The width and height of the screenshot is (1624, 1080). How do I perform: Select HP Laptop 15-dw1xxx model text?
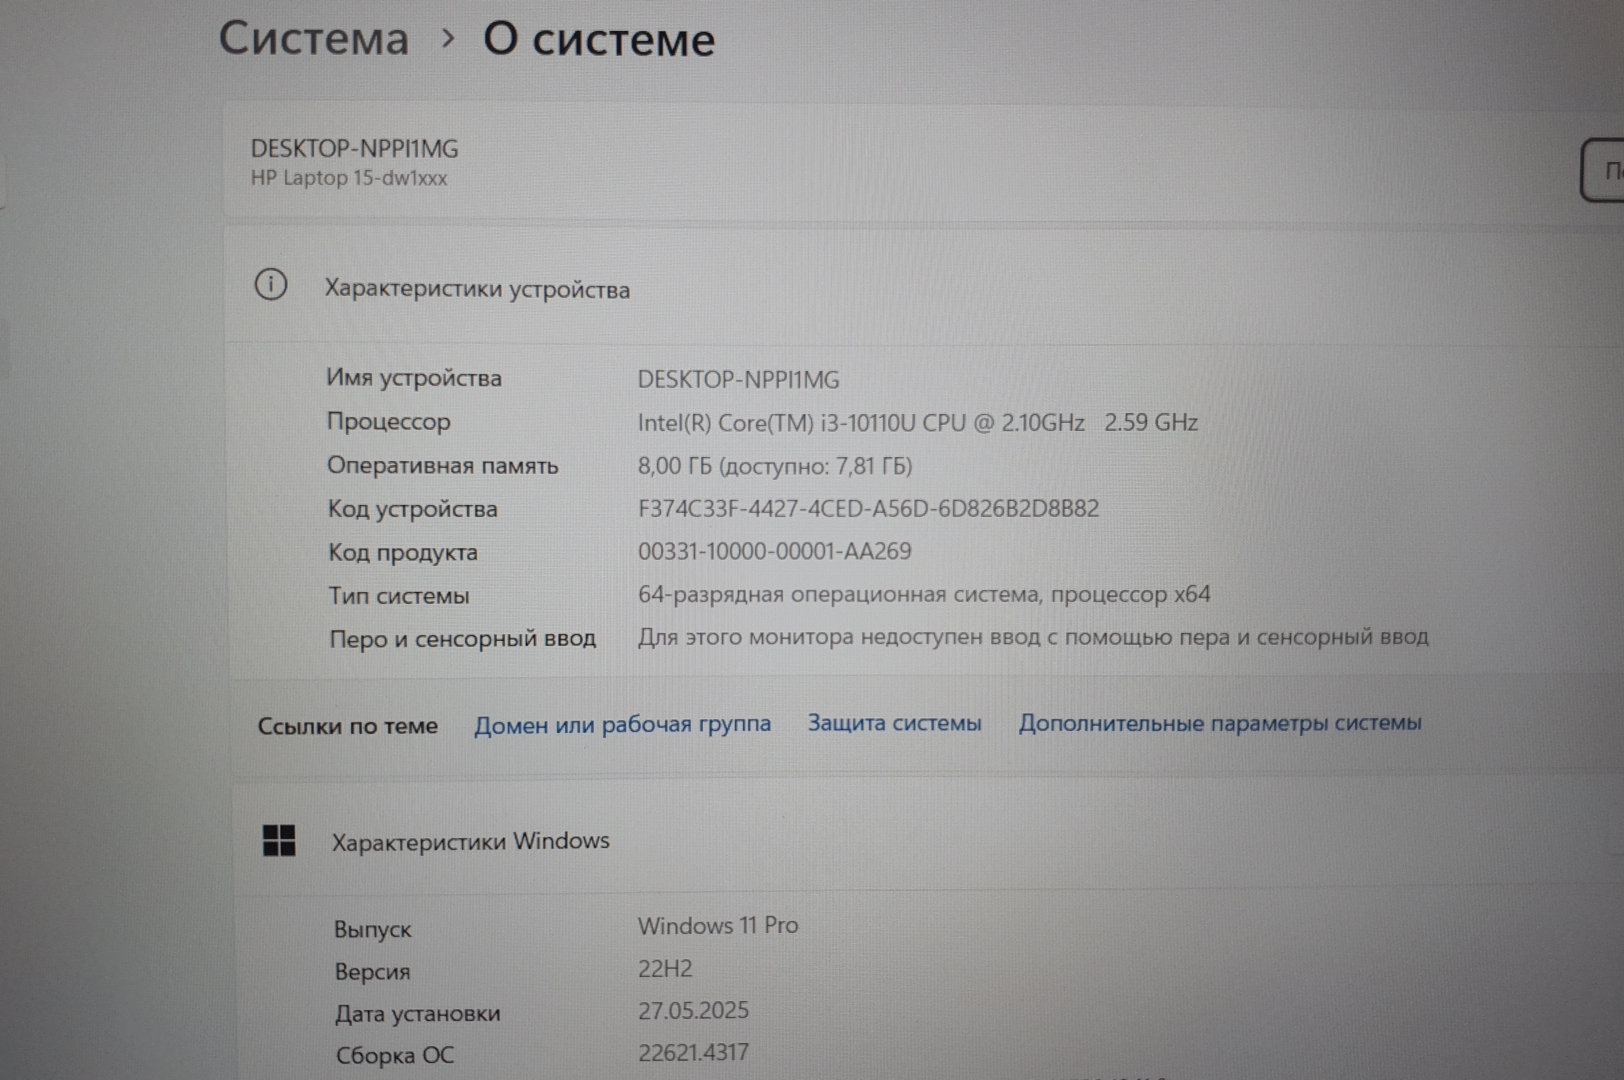pos(349,178)
